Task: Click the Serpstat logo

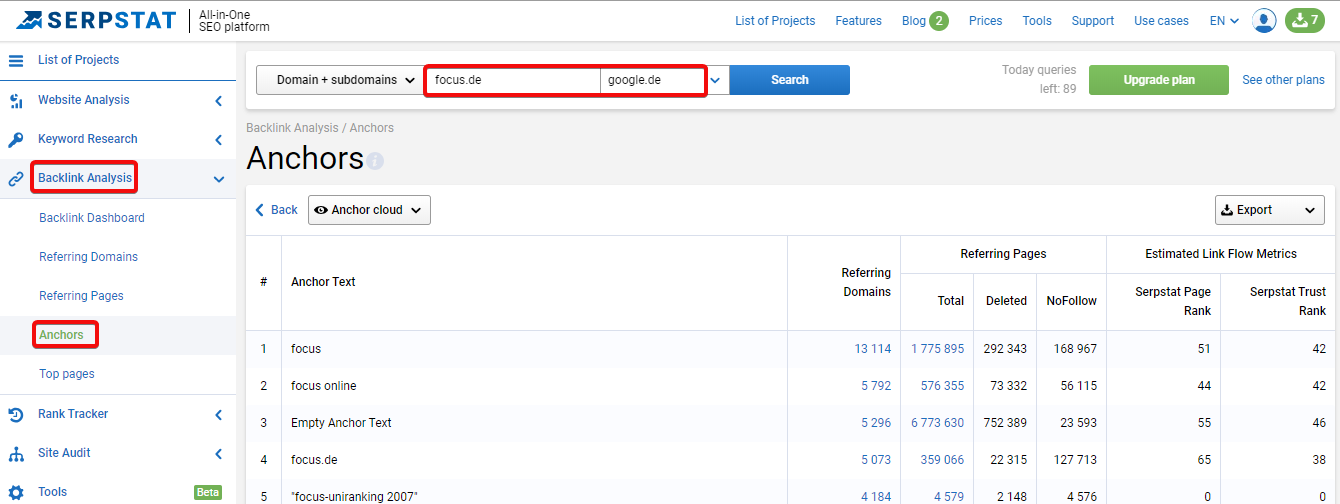Action: coord(96,20)
